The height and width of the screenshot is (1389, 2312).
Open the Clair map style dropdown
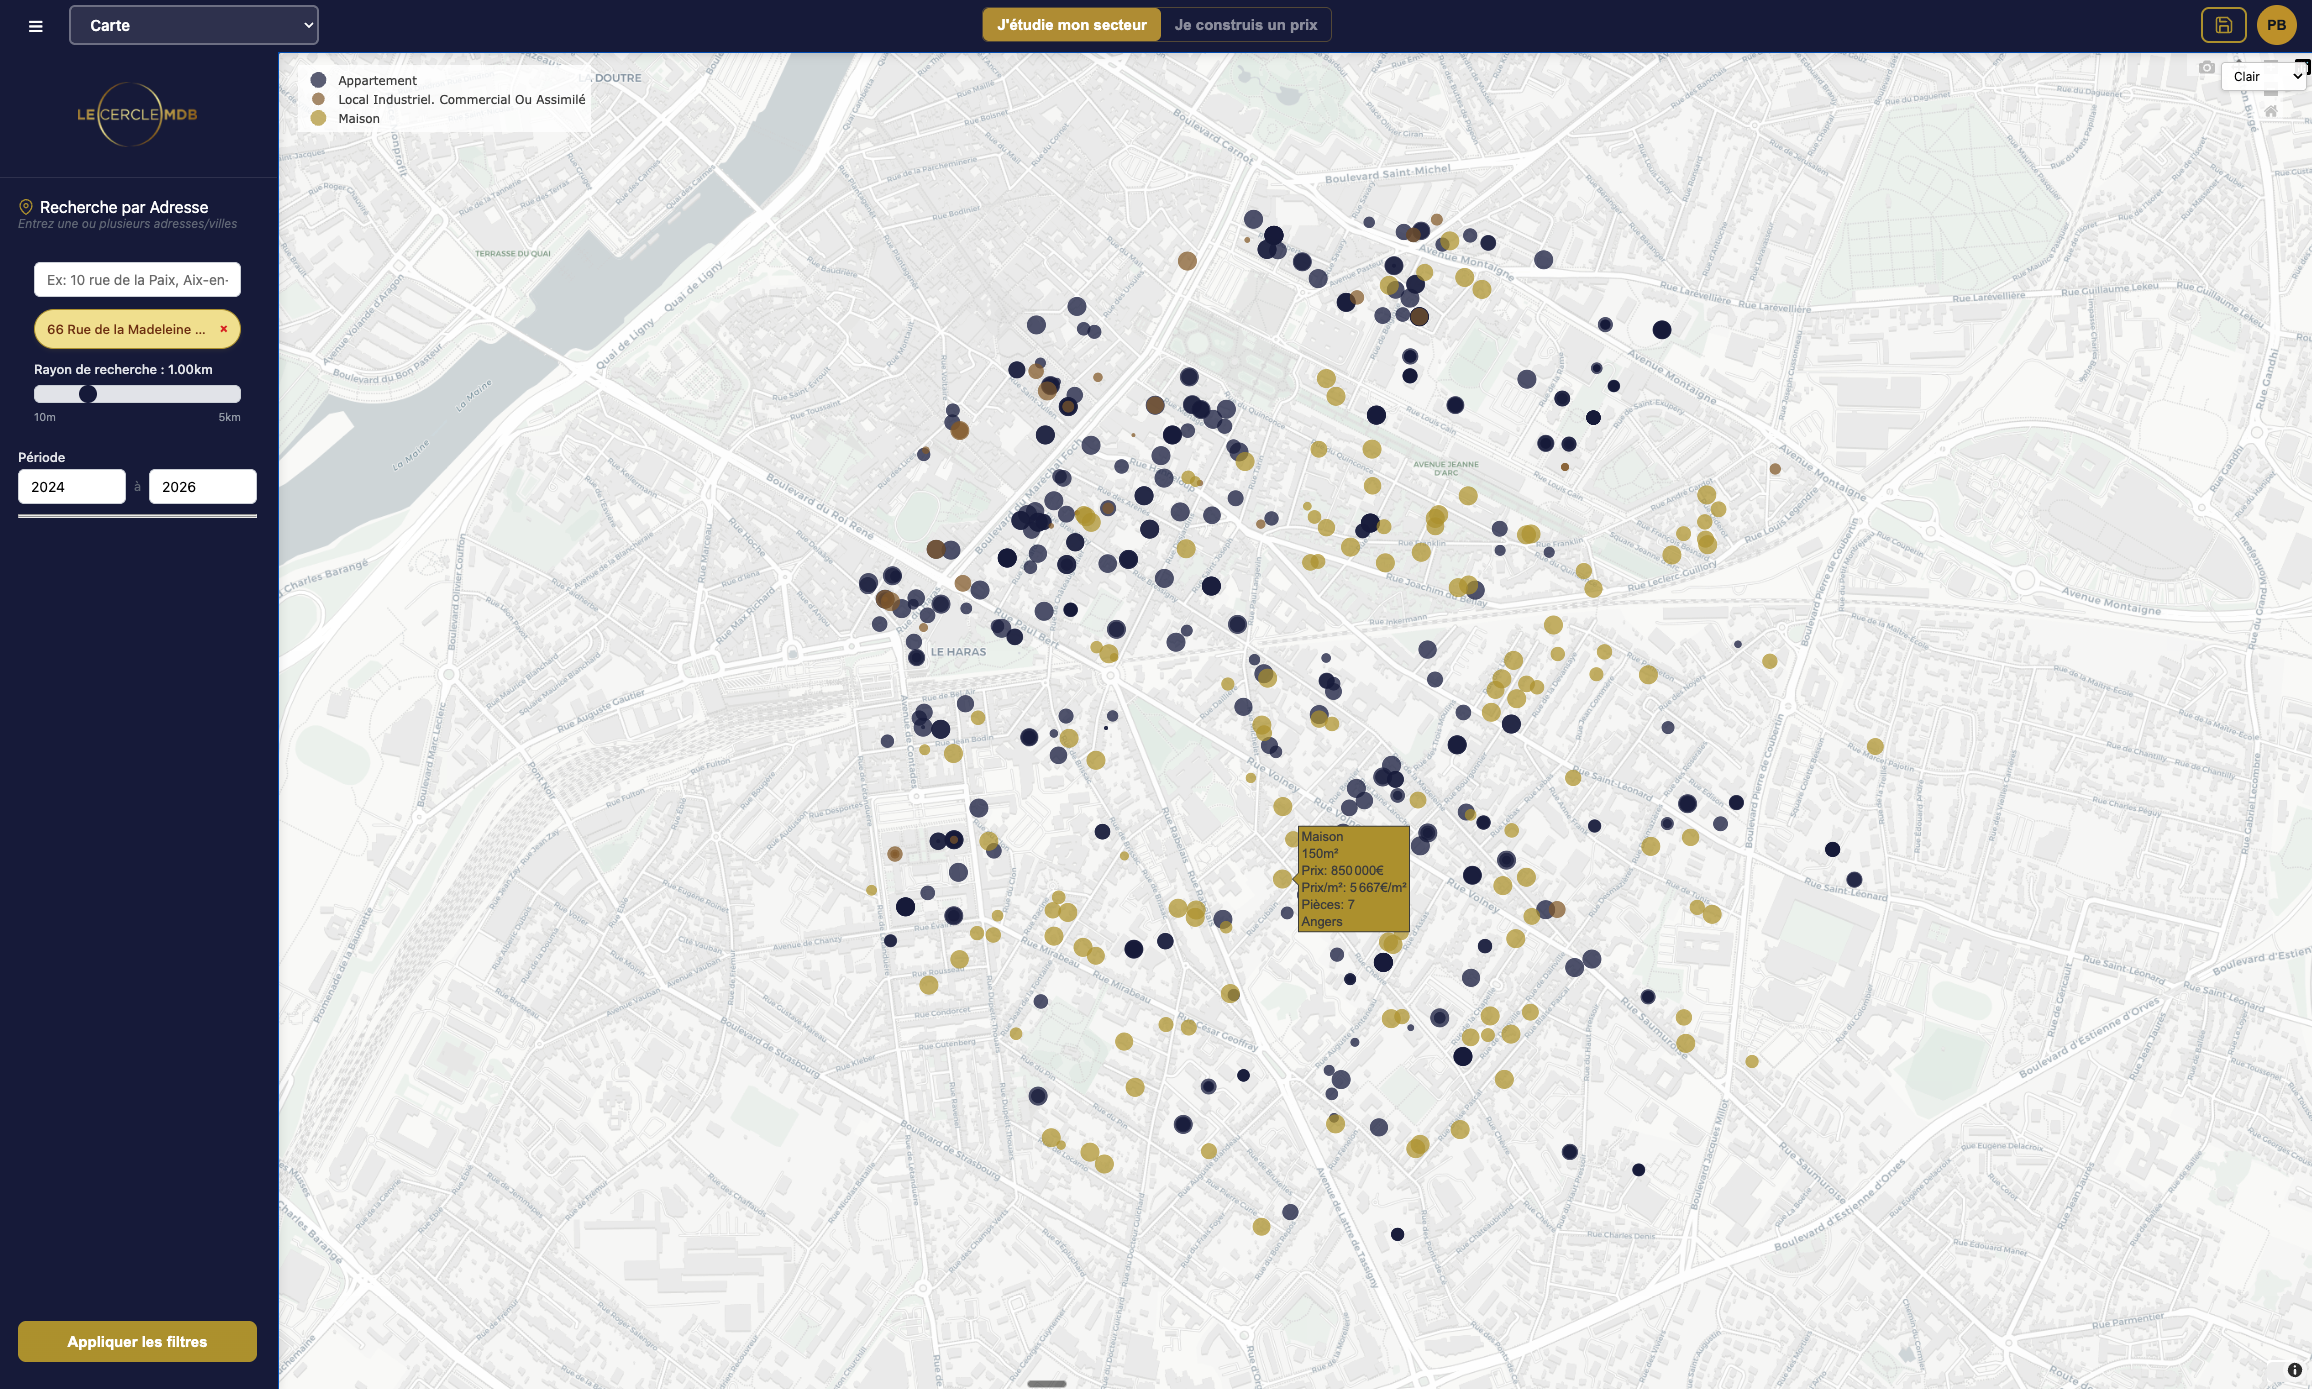point(2263,76)
